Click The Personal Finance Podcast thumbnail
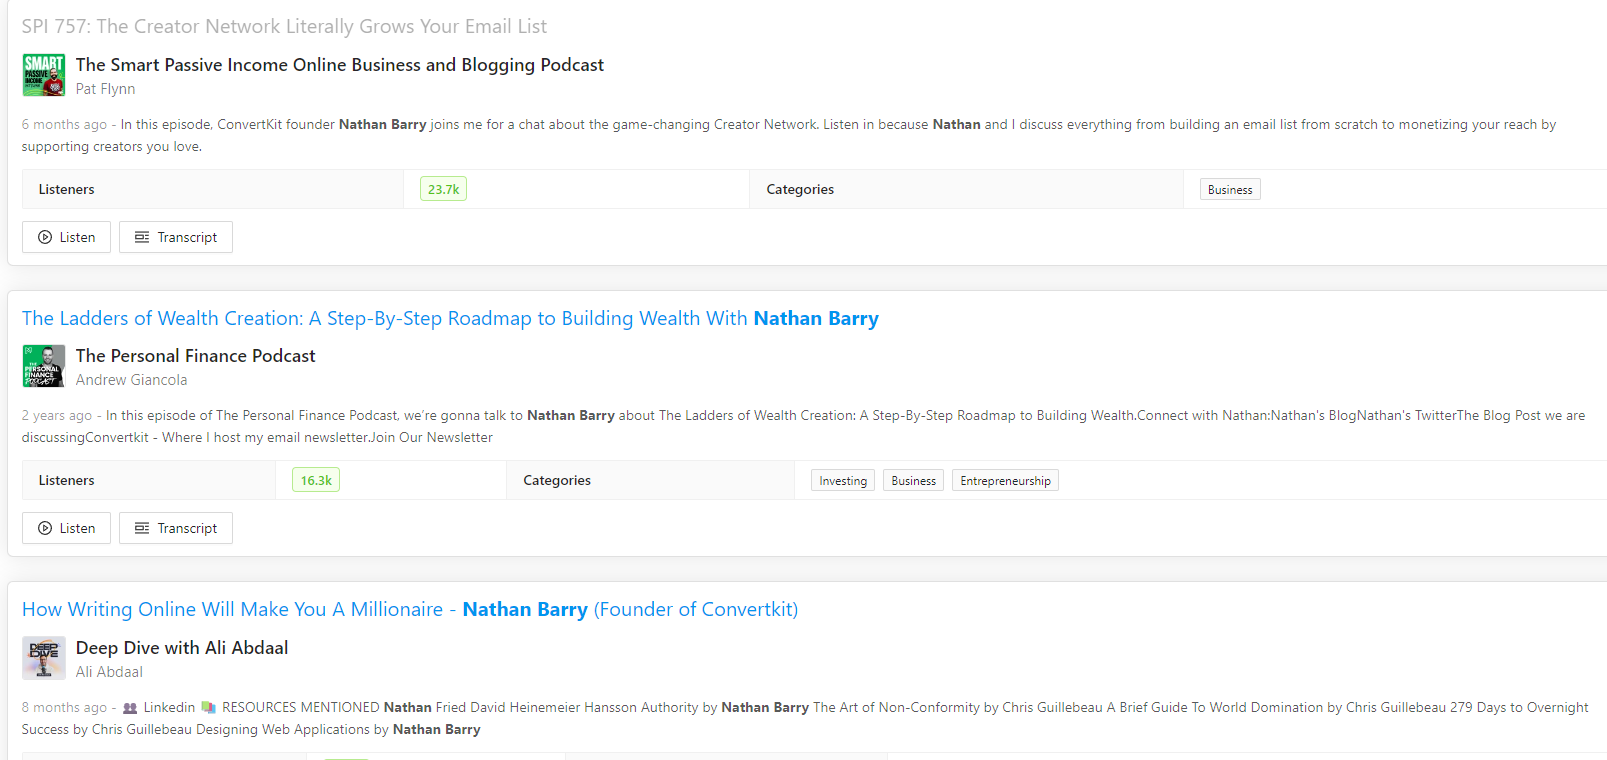Viewport: 1607px width, 760px height. click(44, 366)
